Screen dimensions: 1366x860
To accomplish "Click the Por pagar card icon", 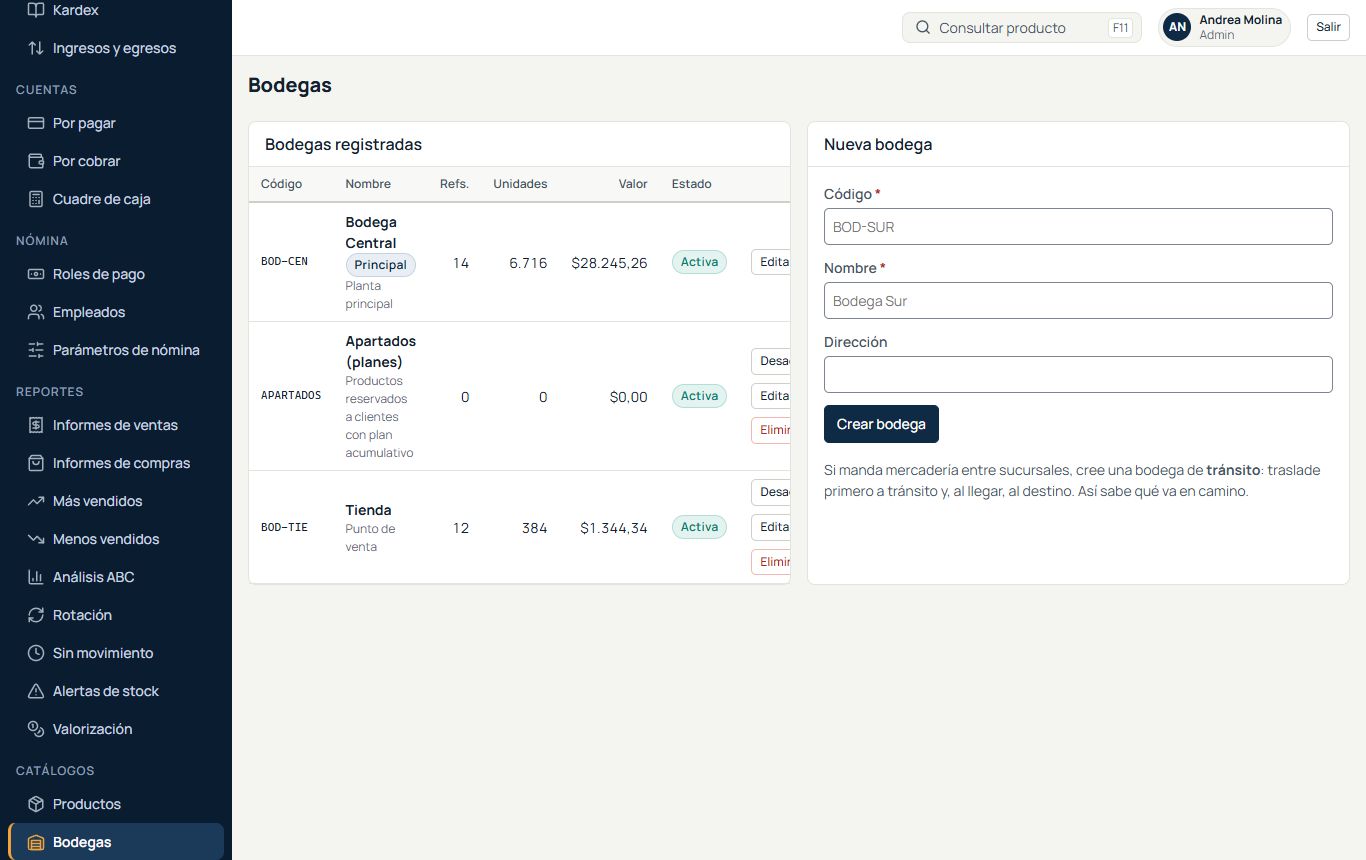I will point(36,123).
